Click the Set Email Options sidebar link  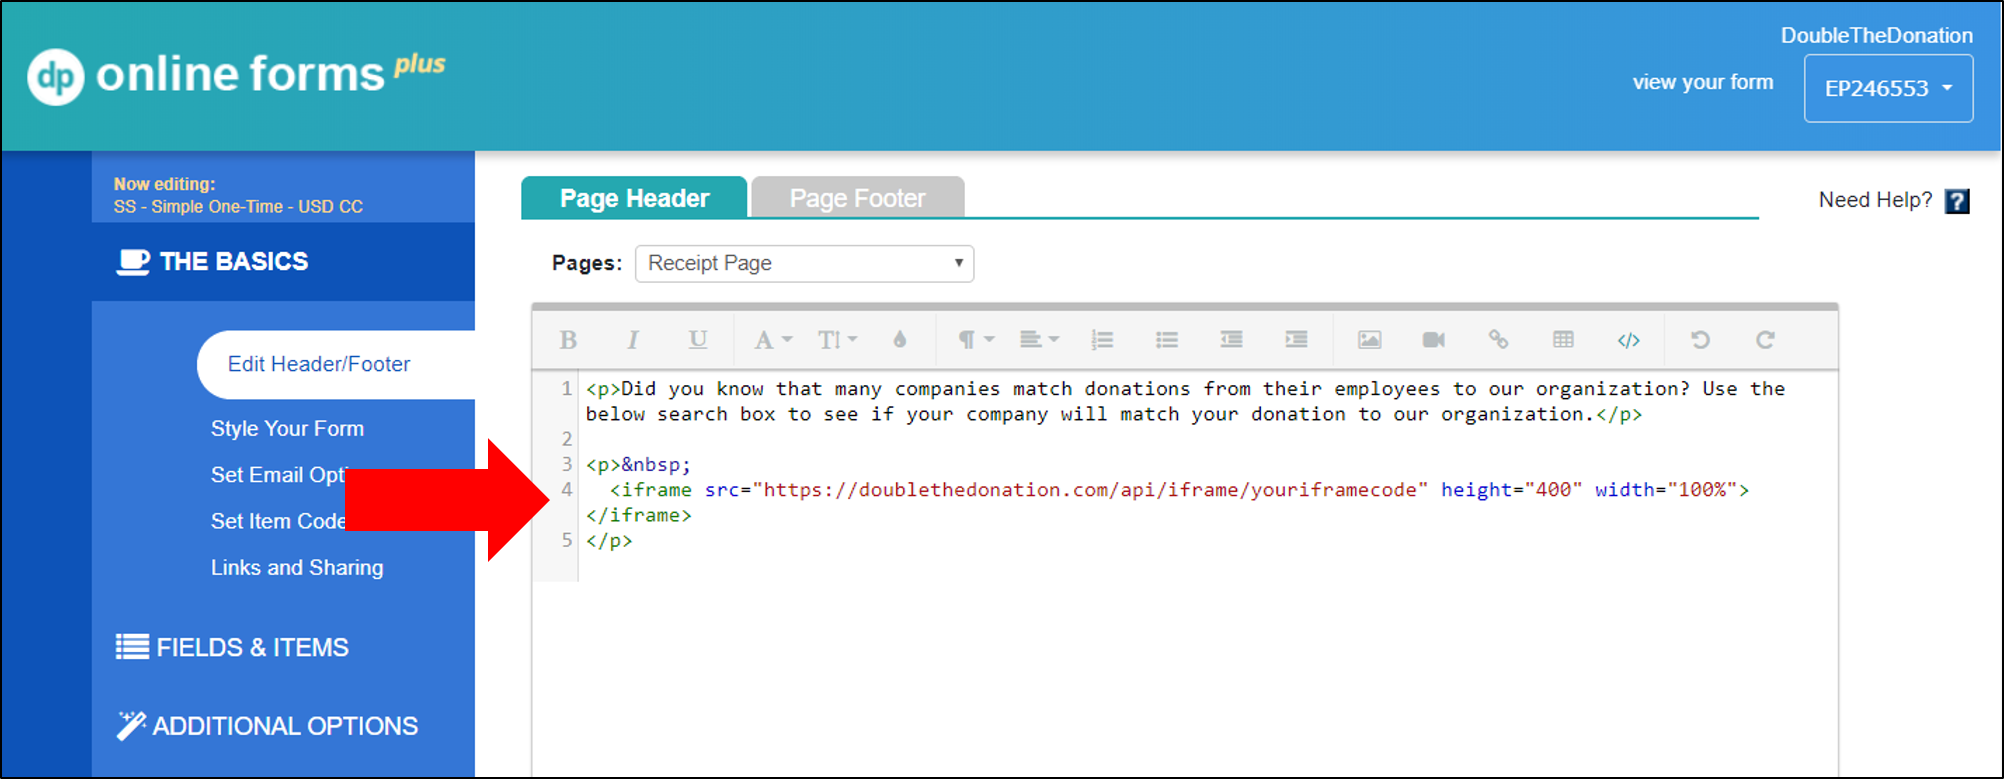pyautogui.click(x=278, y=475)
